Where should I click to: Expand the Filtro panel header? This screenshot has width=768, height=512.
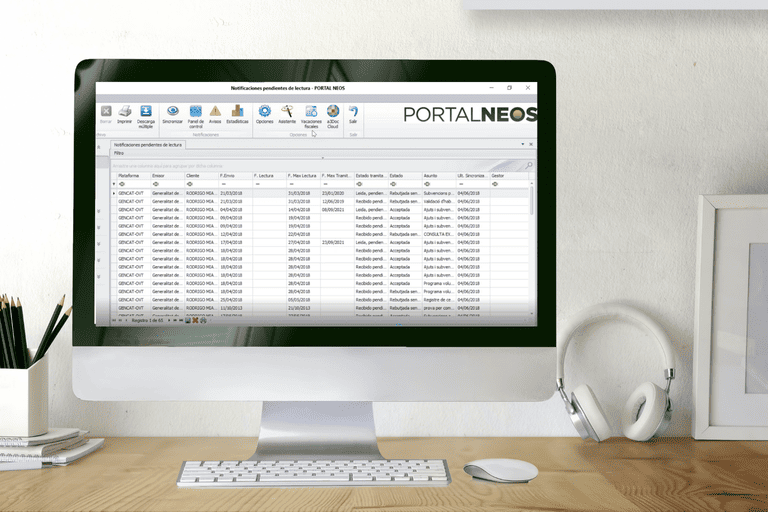(322, 153)
